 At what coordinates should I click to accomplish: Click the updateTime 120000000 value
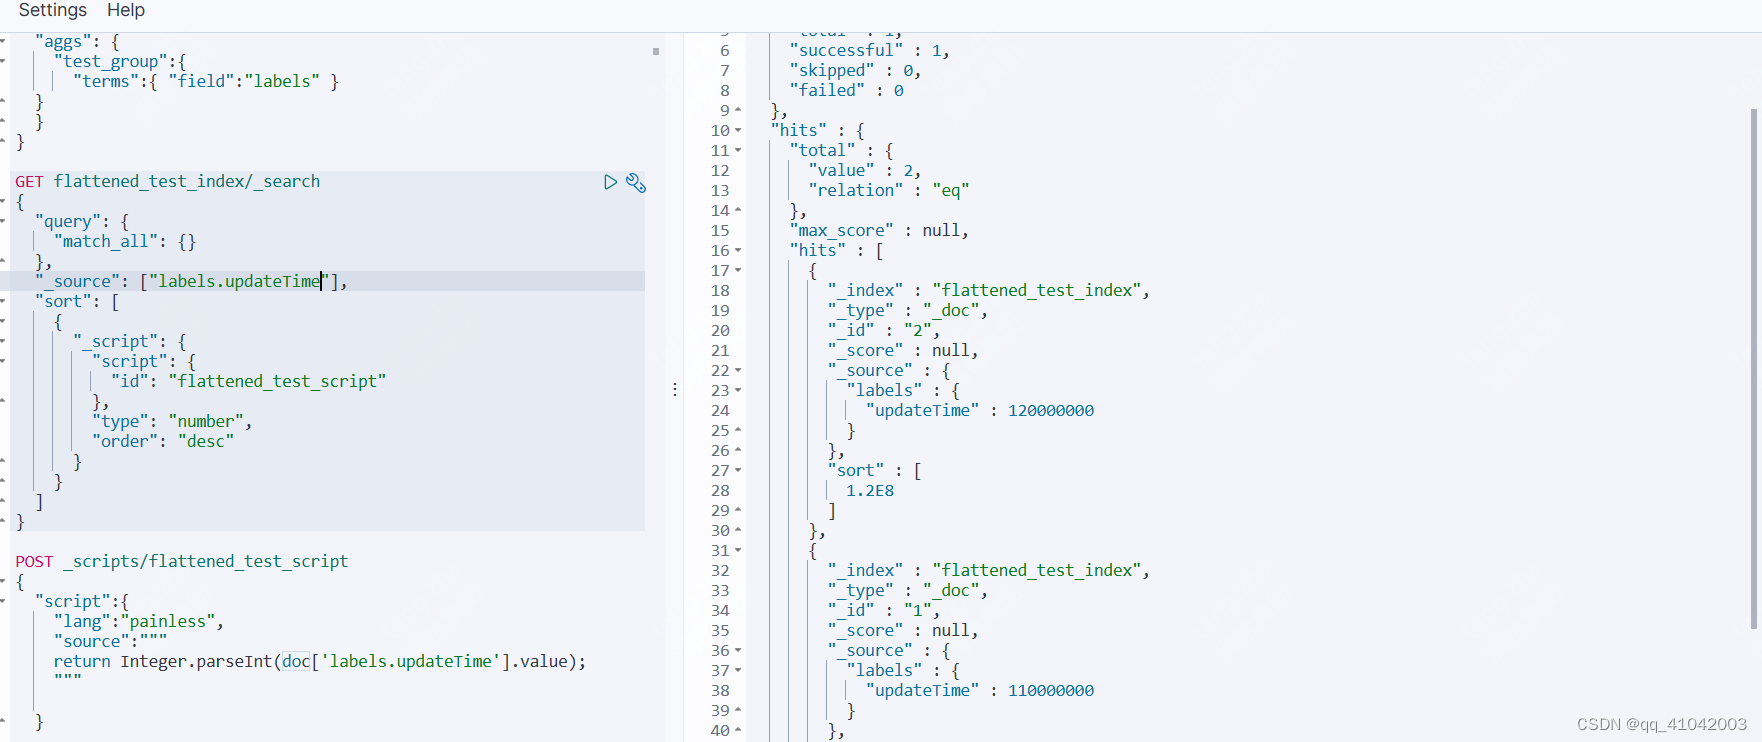[x=1051, y=410]
